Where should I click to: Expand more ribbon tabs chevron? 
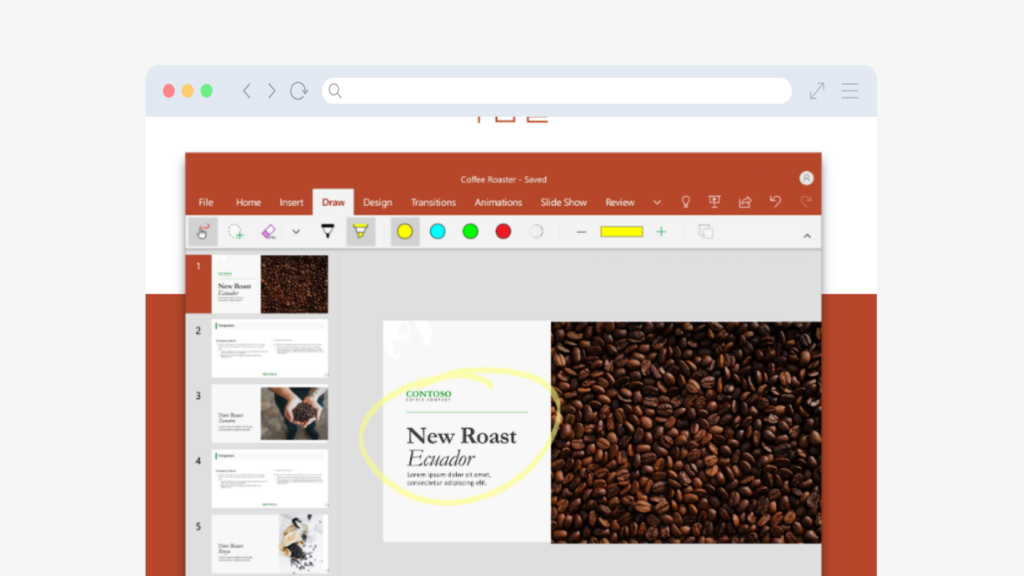657,202
